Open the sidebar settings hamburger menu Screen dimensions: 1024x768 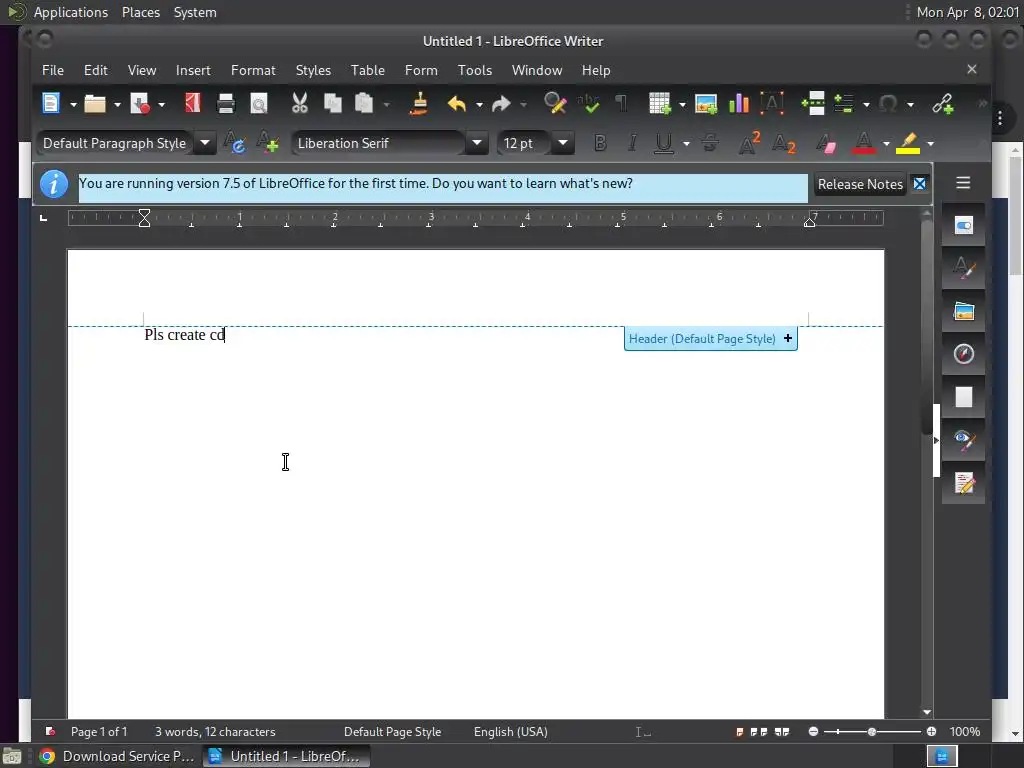[963, 183]
